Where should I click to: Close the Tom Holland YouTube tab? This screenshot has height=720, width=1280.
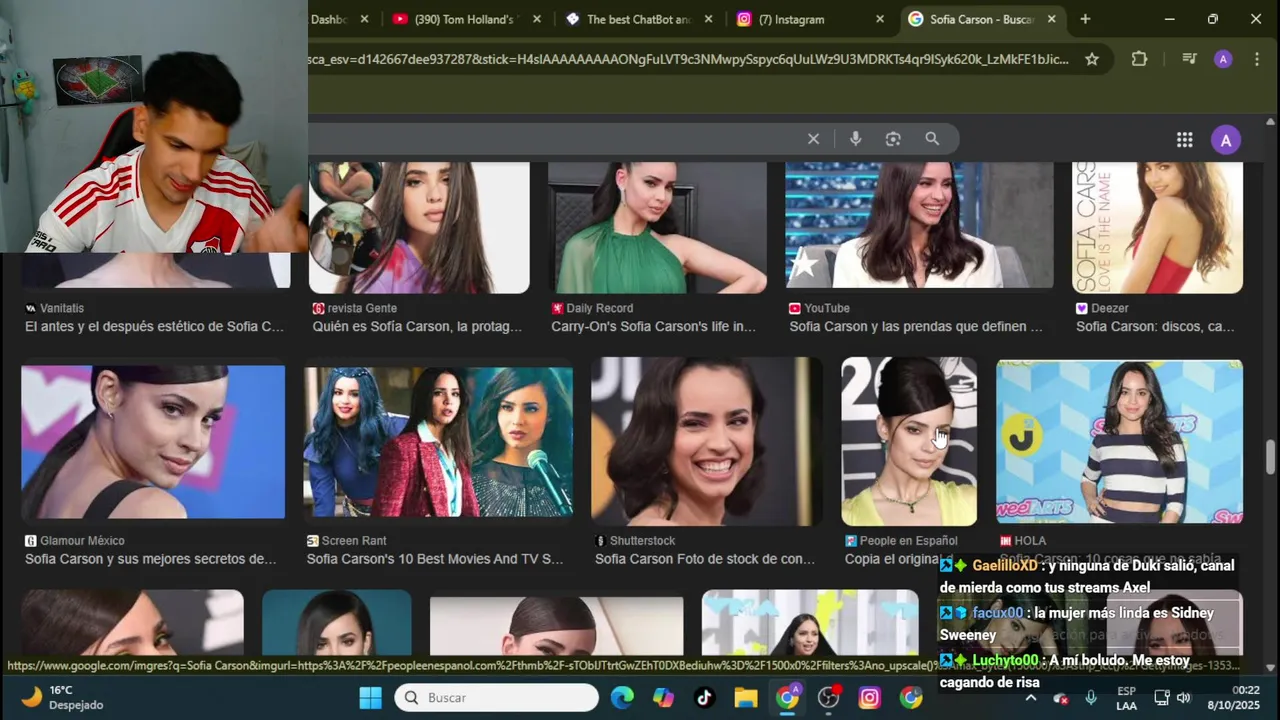(537, 19)
